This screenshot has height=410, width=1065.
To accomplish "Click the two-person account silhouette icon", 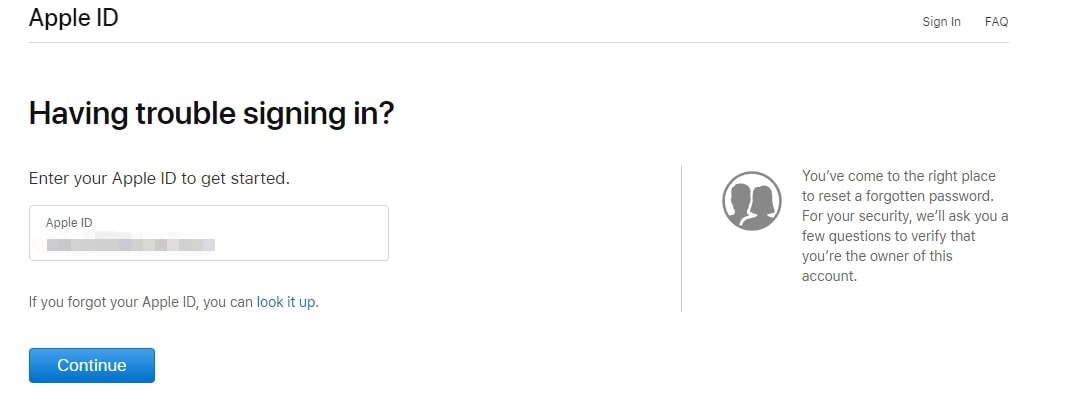I will pos(751,201).
